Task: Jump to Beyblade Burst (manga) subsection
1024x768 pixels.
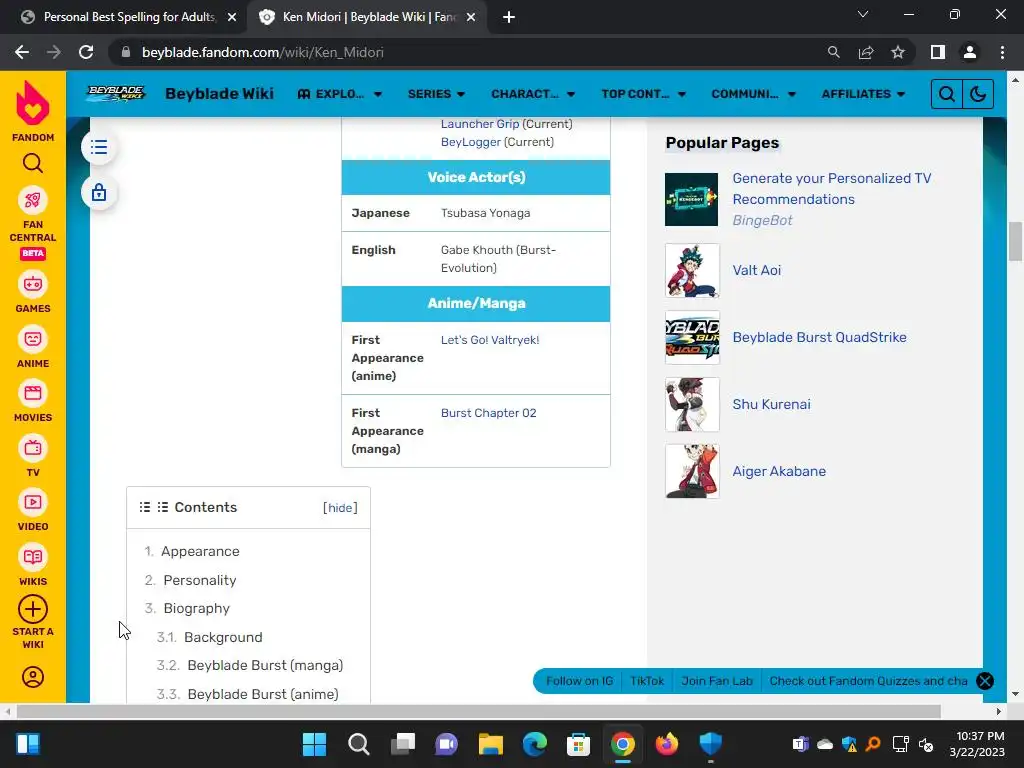Action: tap(265, 665)
